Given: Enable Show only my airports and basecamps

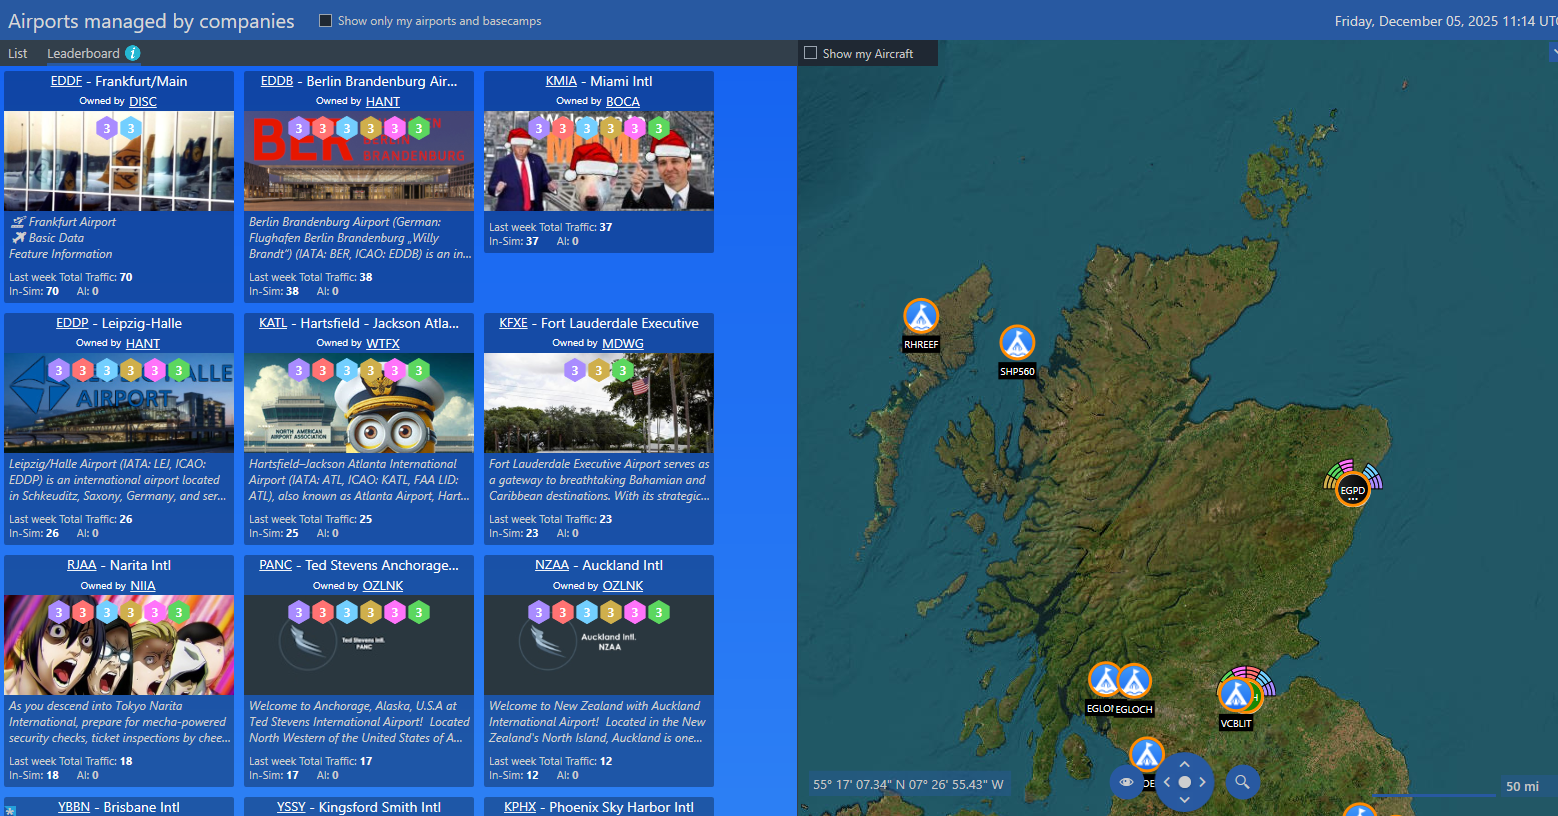Looking at the screenshot, I should 325,20.
